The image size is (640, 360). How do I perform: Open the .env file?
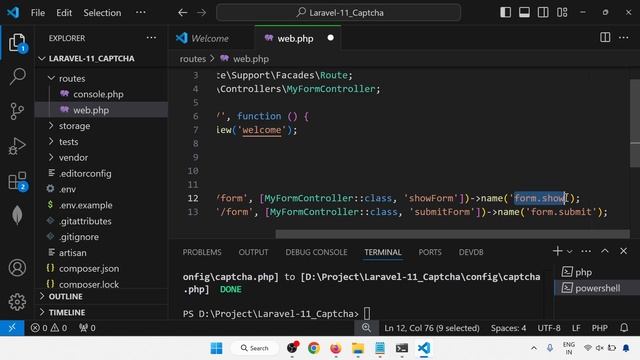[101, 189]
